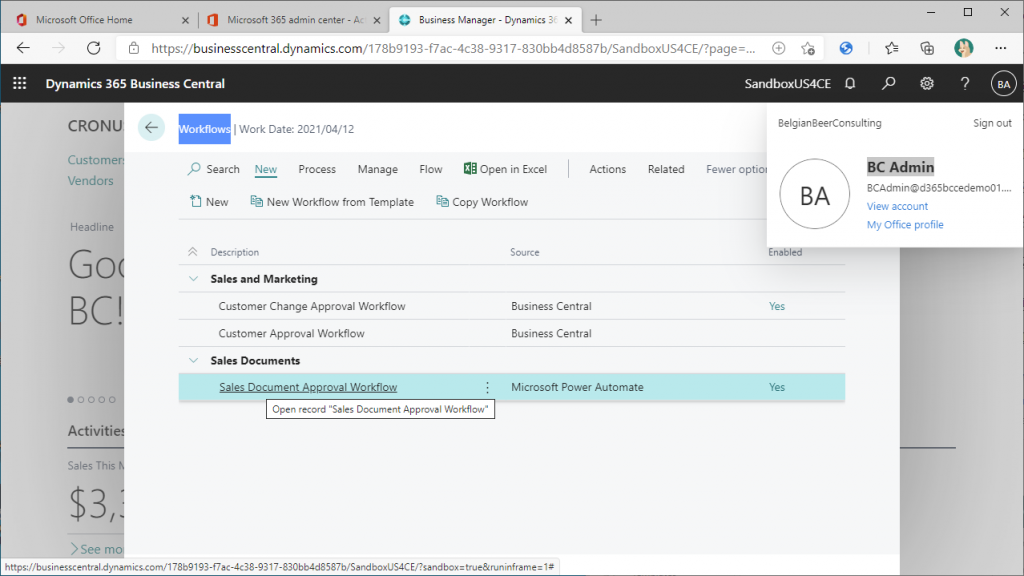1024x576 pixels.
Task: Show more options for Sales Document Approval Workflow
Action: tap(487, 387)
